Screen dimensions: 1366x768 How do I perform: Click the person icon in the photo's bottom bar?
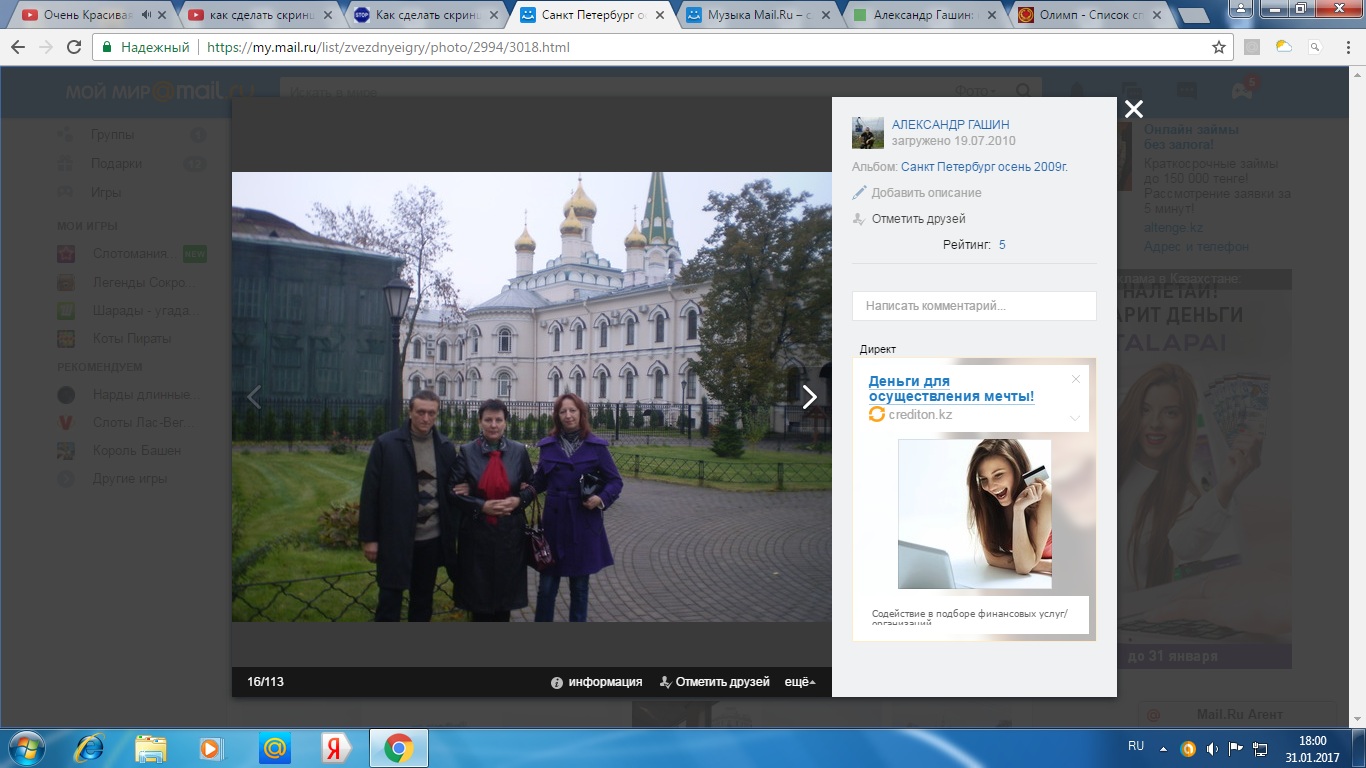coord(665,682)
